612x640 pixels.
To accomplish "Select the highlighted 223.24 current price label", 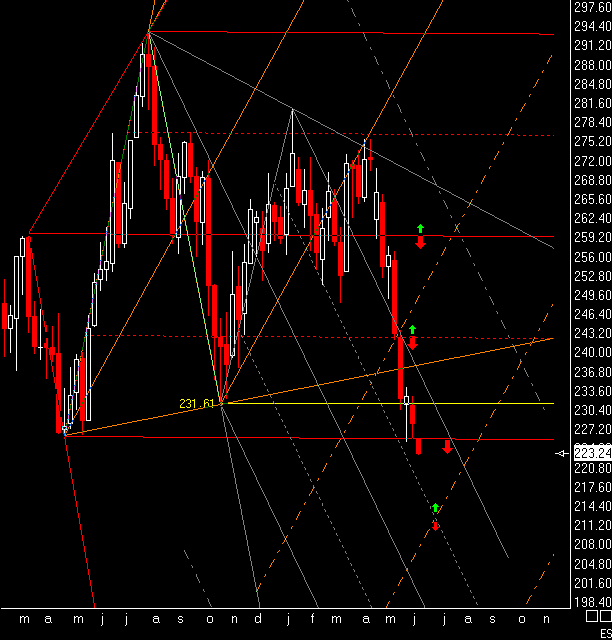I will coord(592,453).
